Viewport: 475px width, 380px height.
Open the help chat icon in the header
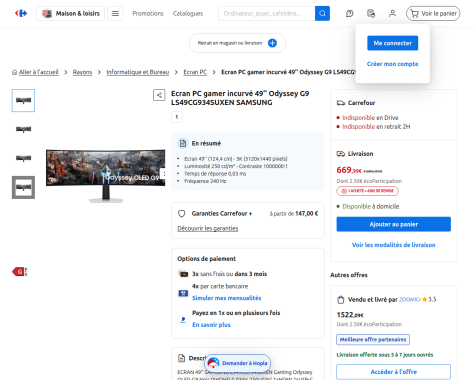tap(349, 13)
